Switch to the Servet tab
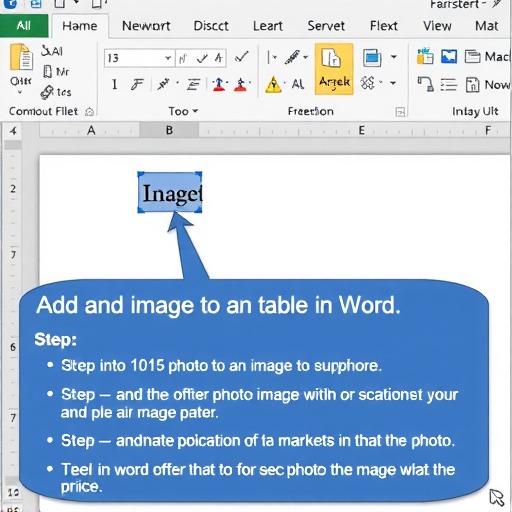512x512 pixels. (x=326, y=26)
